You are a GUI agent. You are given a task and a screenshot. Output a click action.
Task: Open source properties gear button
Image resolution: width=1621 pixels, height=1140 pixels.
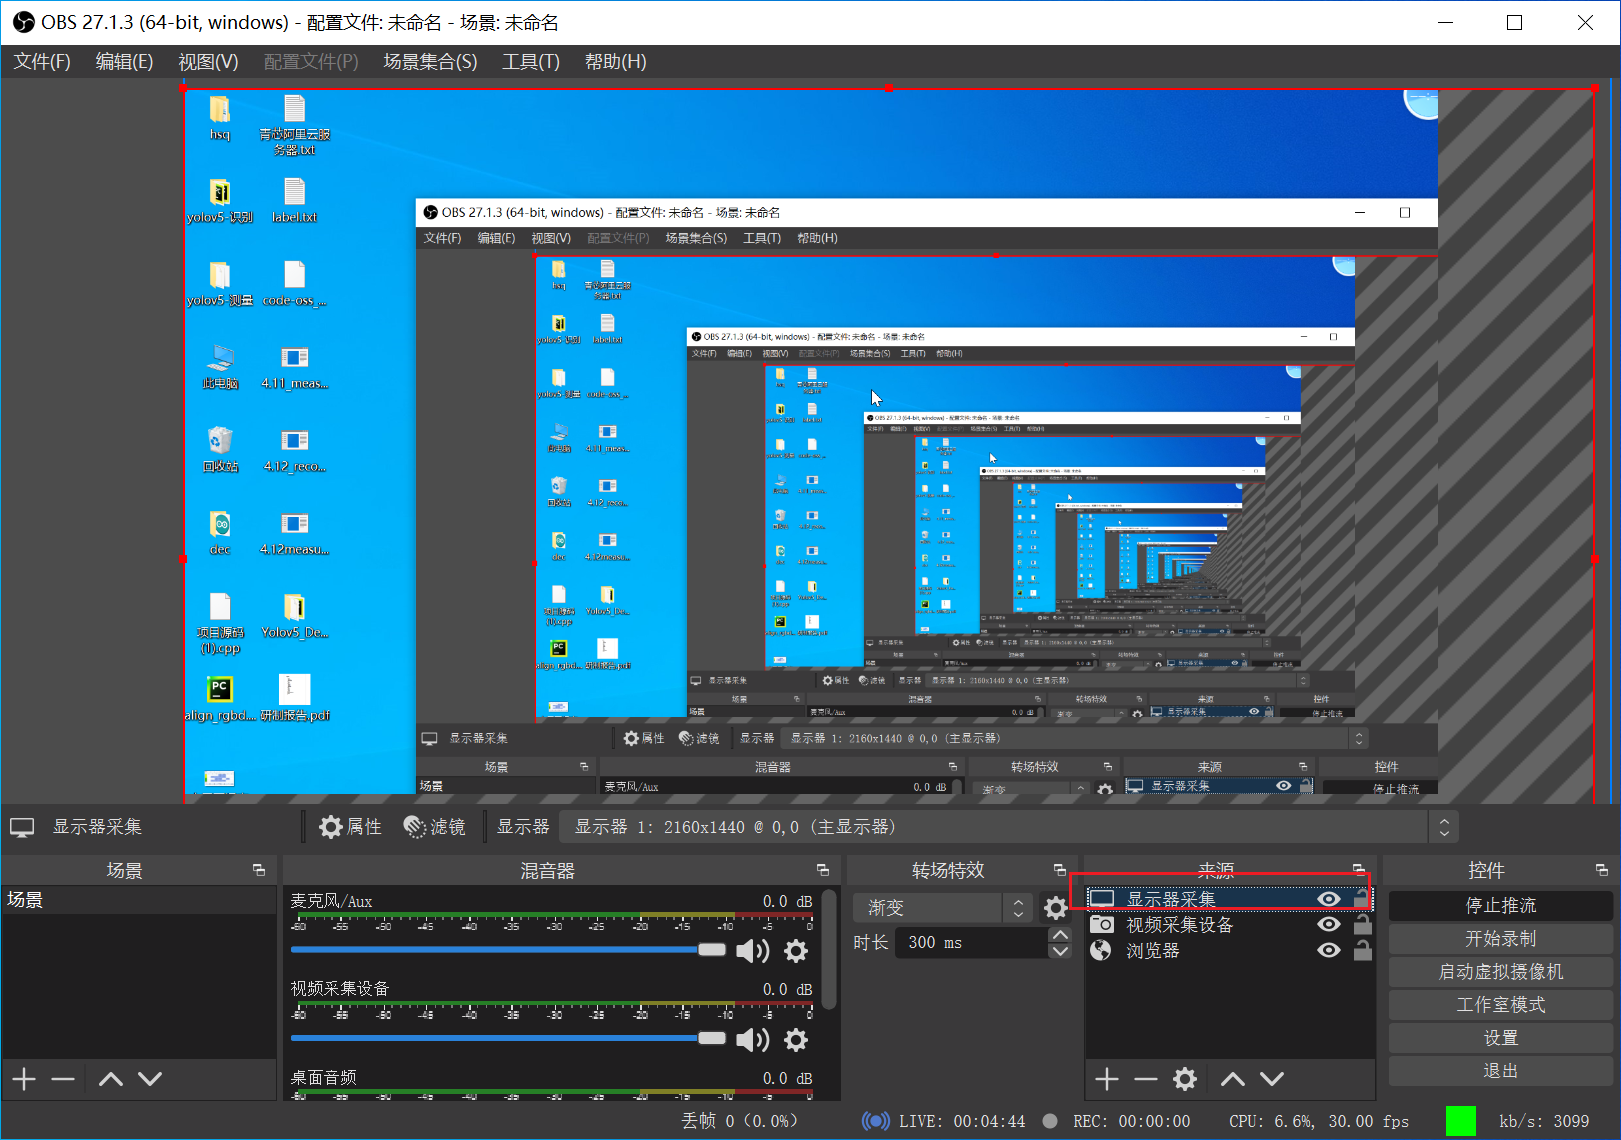pyautogui.click(x=350, y=827)
